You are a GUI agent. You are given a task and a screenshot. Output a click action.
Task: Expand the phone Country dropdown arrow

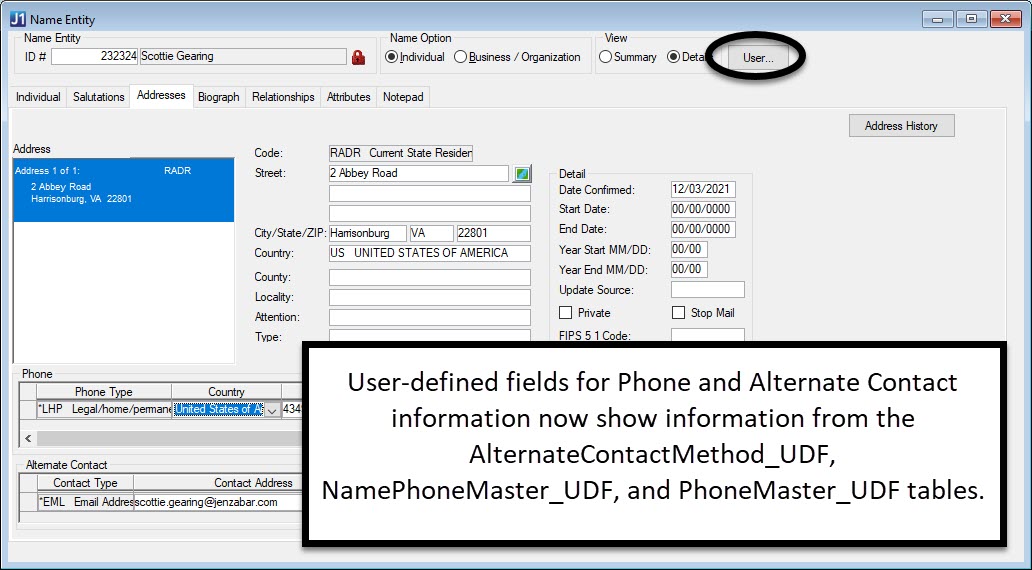271,410
